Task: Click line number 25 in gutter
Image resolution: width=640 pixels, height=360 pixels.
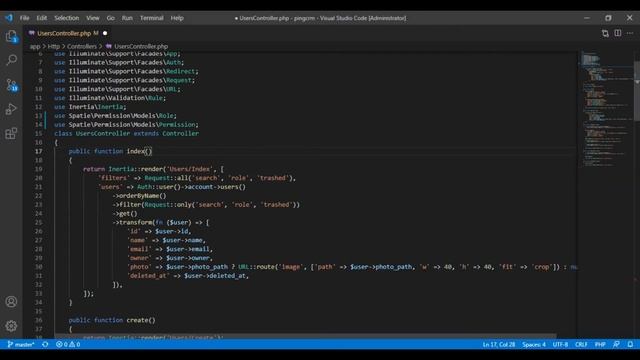Action: [x=38, y=222]
